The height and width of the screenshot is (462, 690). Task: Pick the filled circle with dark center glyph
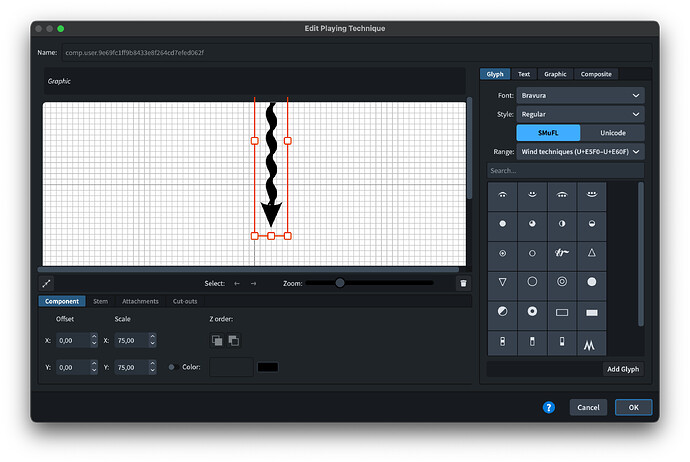coord(532,312)
